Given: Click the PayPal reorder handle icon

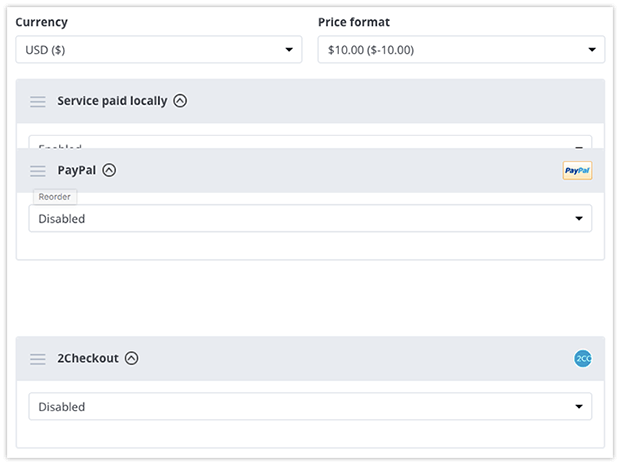Looking at the screenshot, I should [38, 171].
